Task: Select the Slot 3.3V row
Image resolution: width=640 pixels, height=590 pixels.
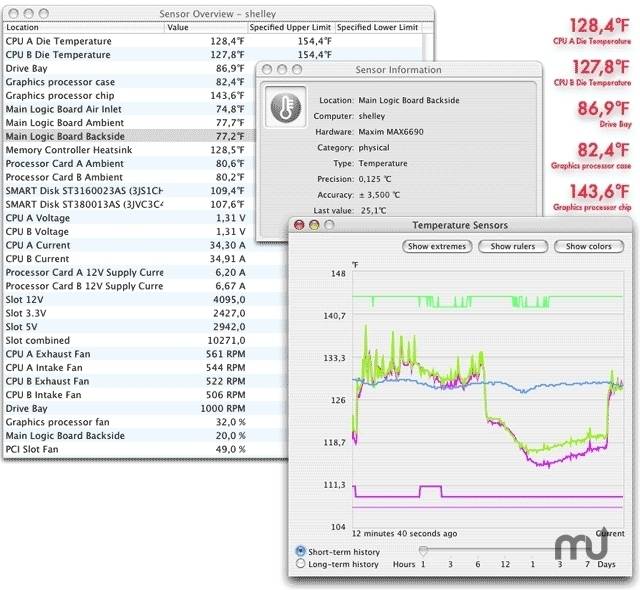Action: click(x=145, y=313)
